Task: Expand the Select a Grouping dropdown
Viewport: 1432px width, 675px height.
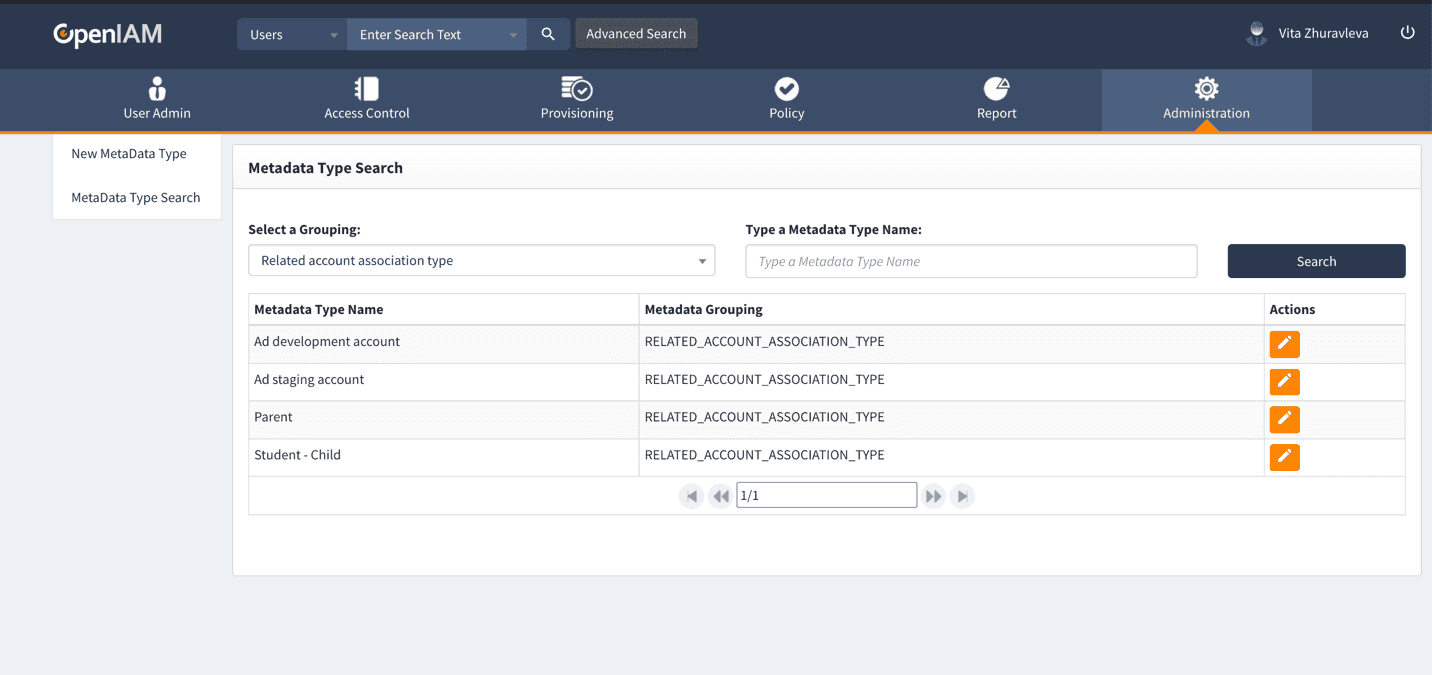Action: [x=481, y=261]
